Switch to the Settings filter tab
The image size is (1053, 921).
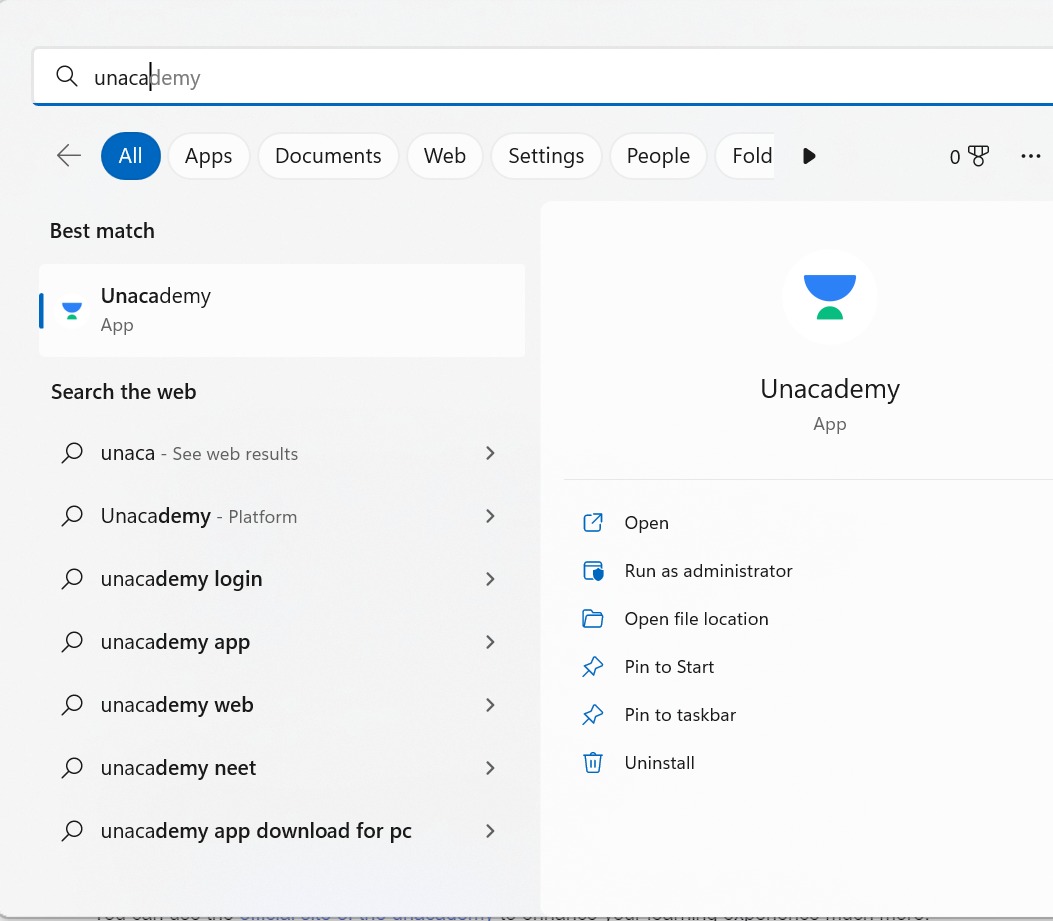coord(546,156)
